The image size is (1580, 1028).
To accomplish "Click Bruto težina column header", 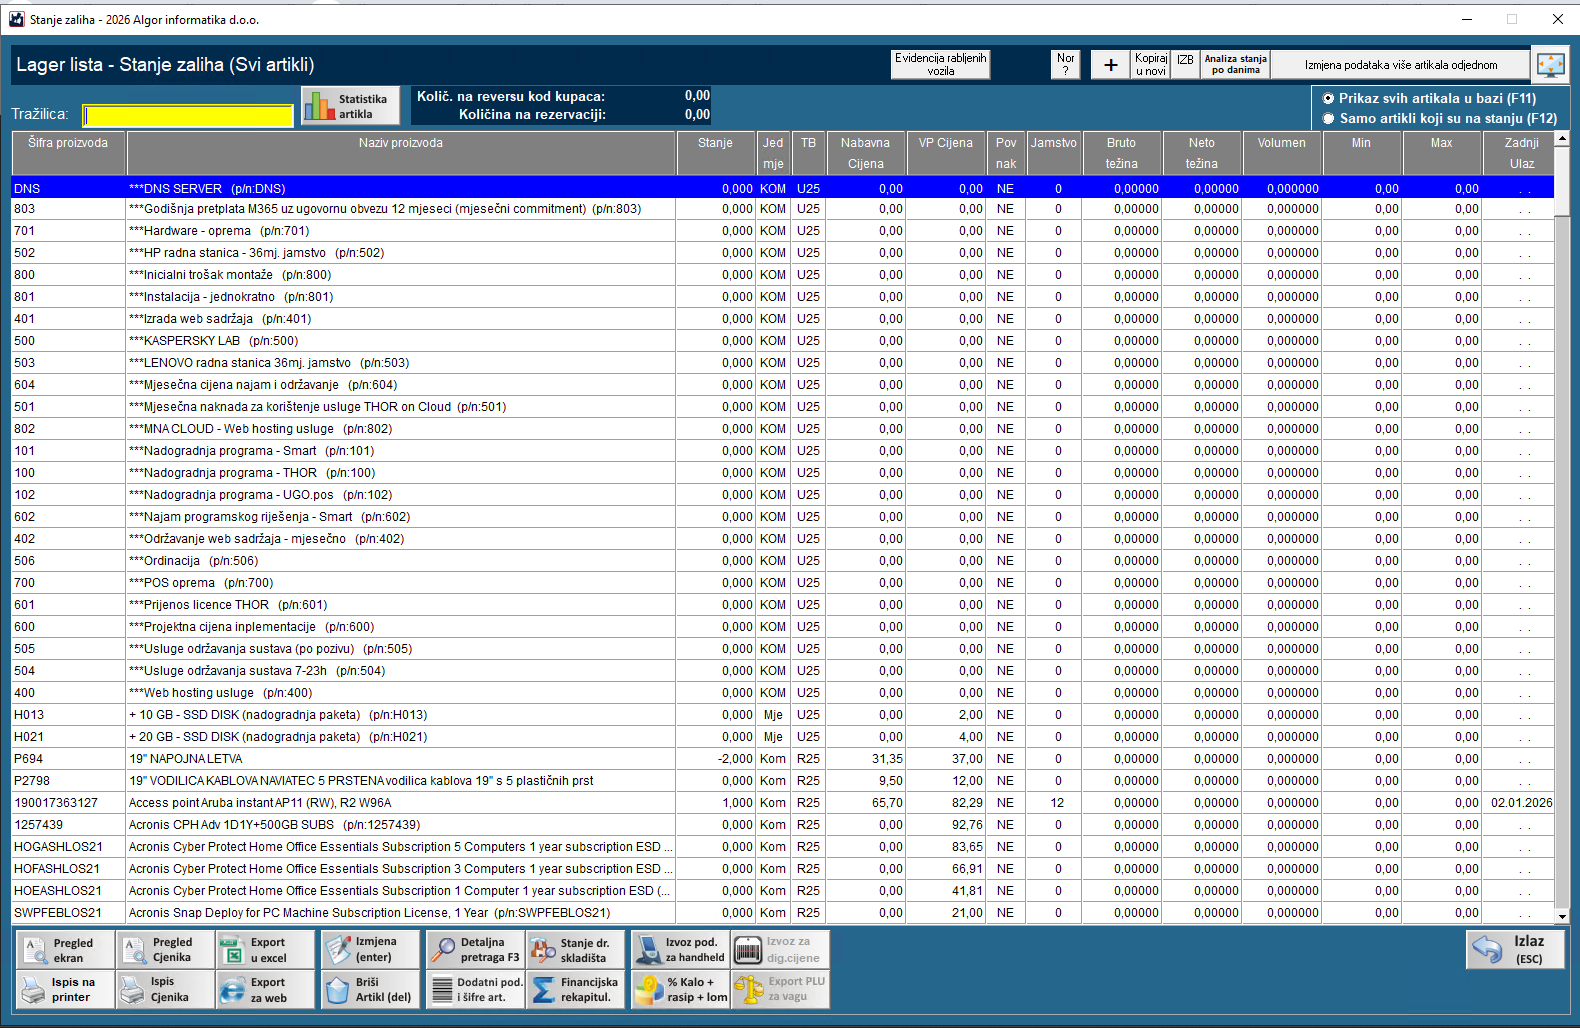I will pyautogui.click(x=1121, y=153).
